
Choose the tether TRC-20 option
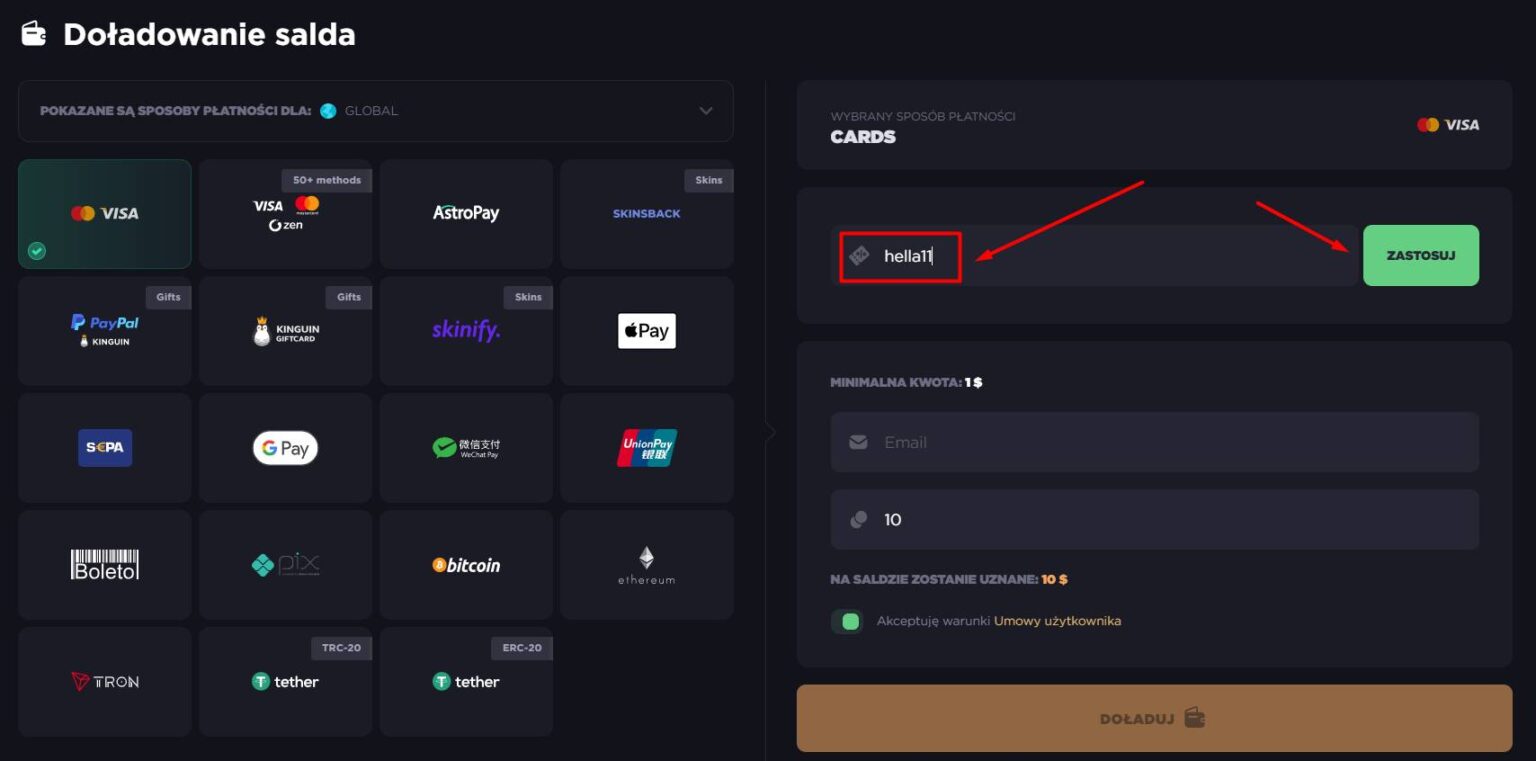[285, 682]
